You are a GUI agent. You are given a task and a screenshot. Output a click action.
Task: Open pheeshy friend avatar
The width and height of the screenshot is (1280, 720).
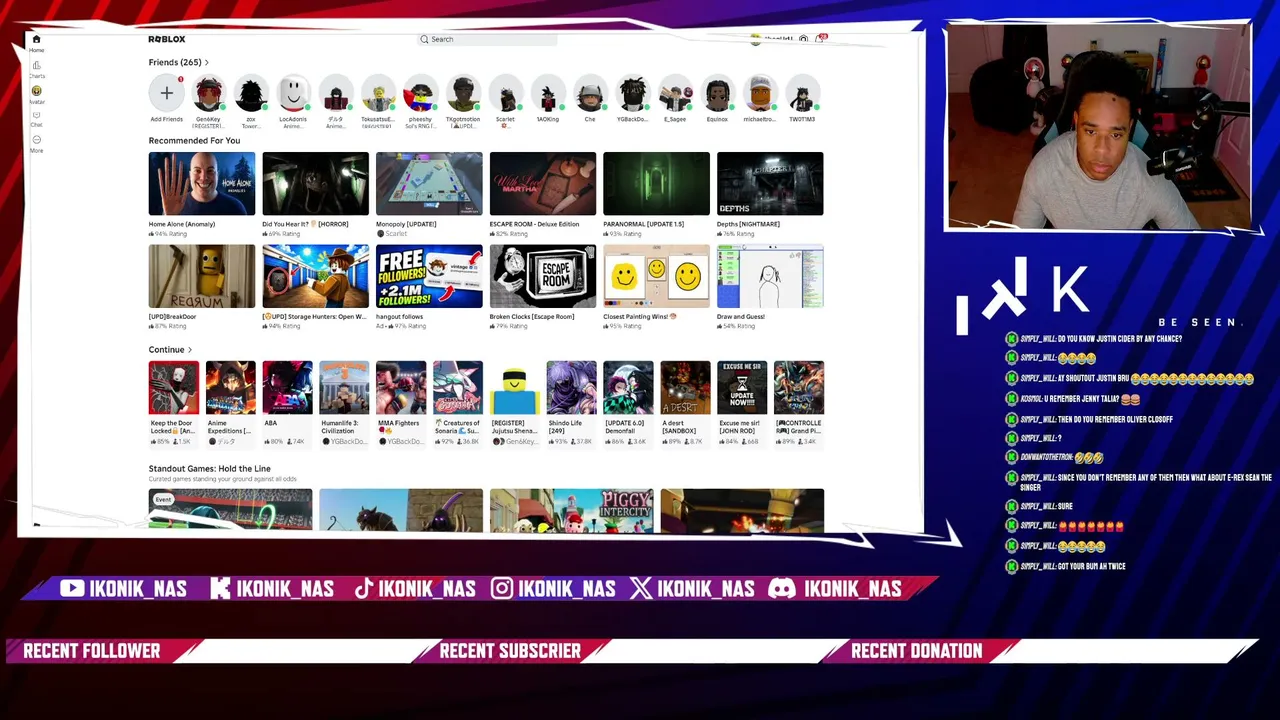(420, 93)
